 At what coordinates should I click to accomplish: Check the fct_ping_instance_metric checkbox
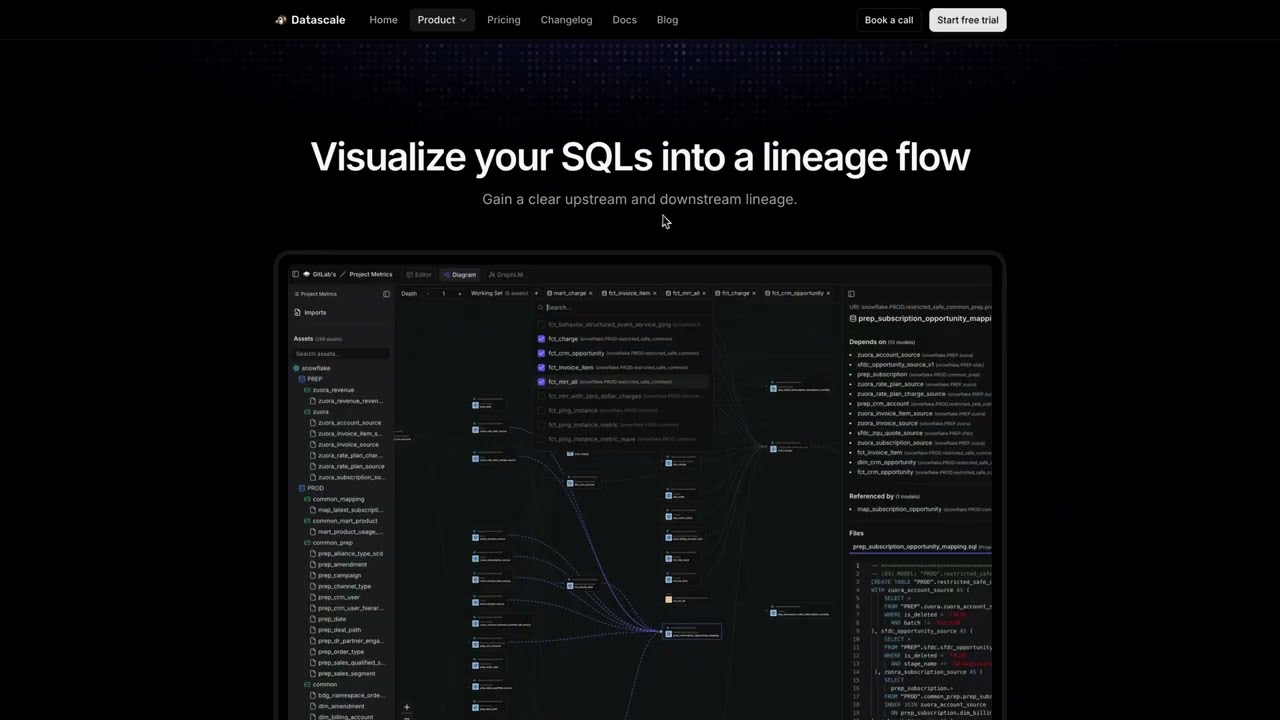[x=541, y=425]
